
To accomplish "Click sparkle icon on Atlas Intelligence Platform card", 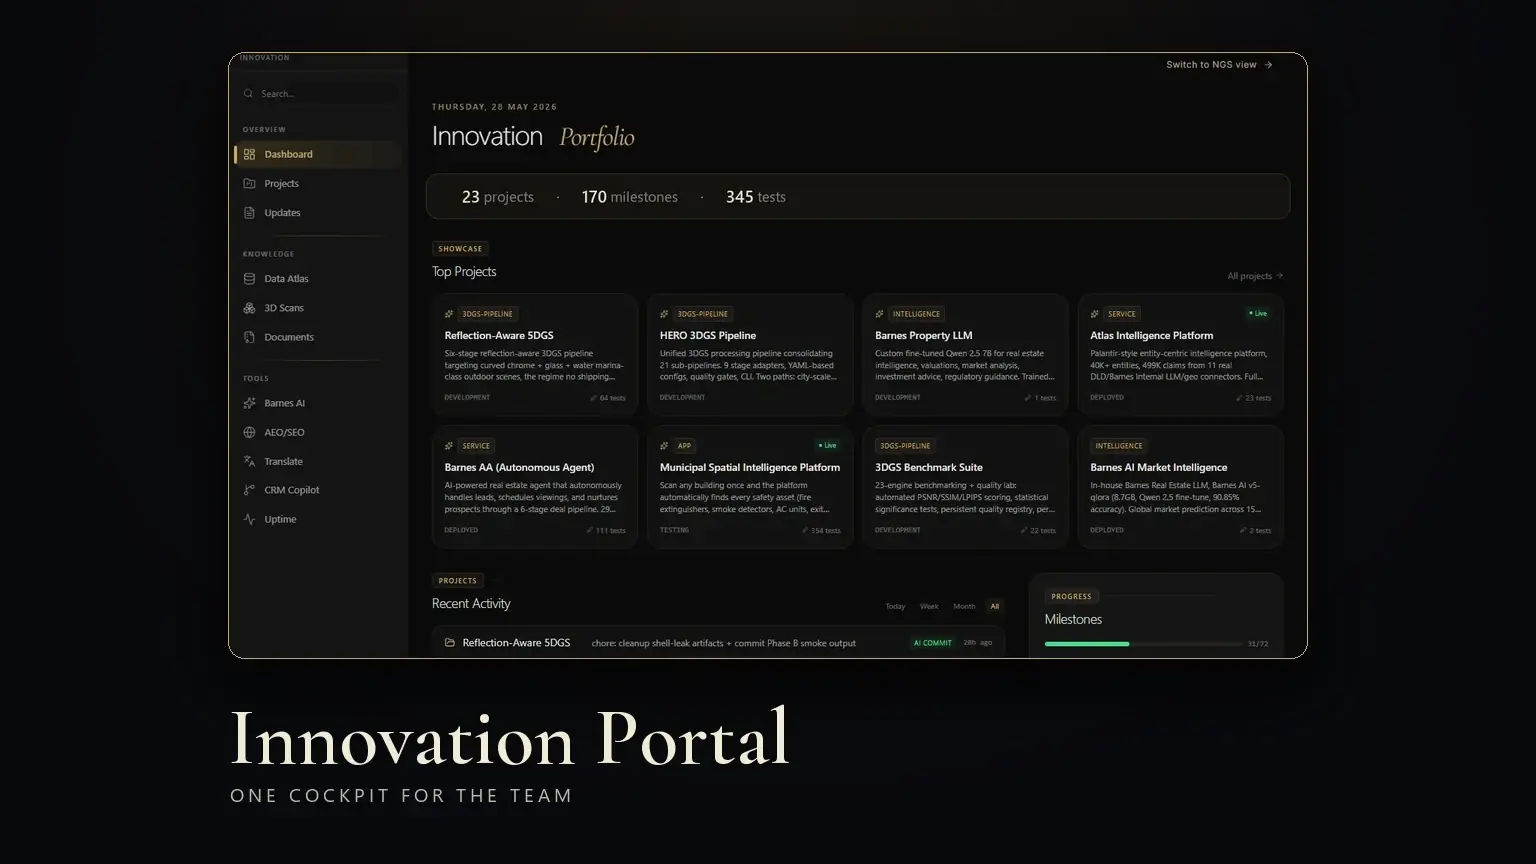I will (x=1095, y=314).
